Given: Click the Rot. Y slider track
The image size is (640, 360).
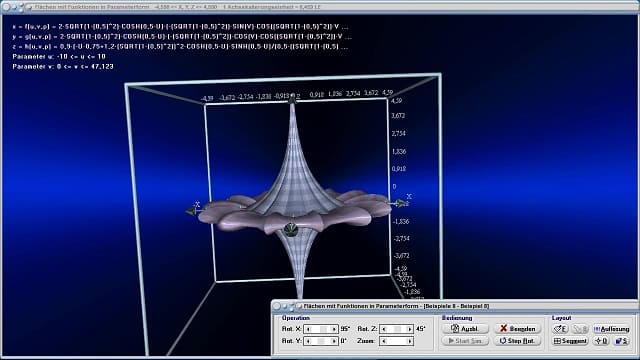Looking at the screenshot, I should 321,341.
